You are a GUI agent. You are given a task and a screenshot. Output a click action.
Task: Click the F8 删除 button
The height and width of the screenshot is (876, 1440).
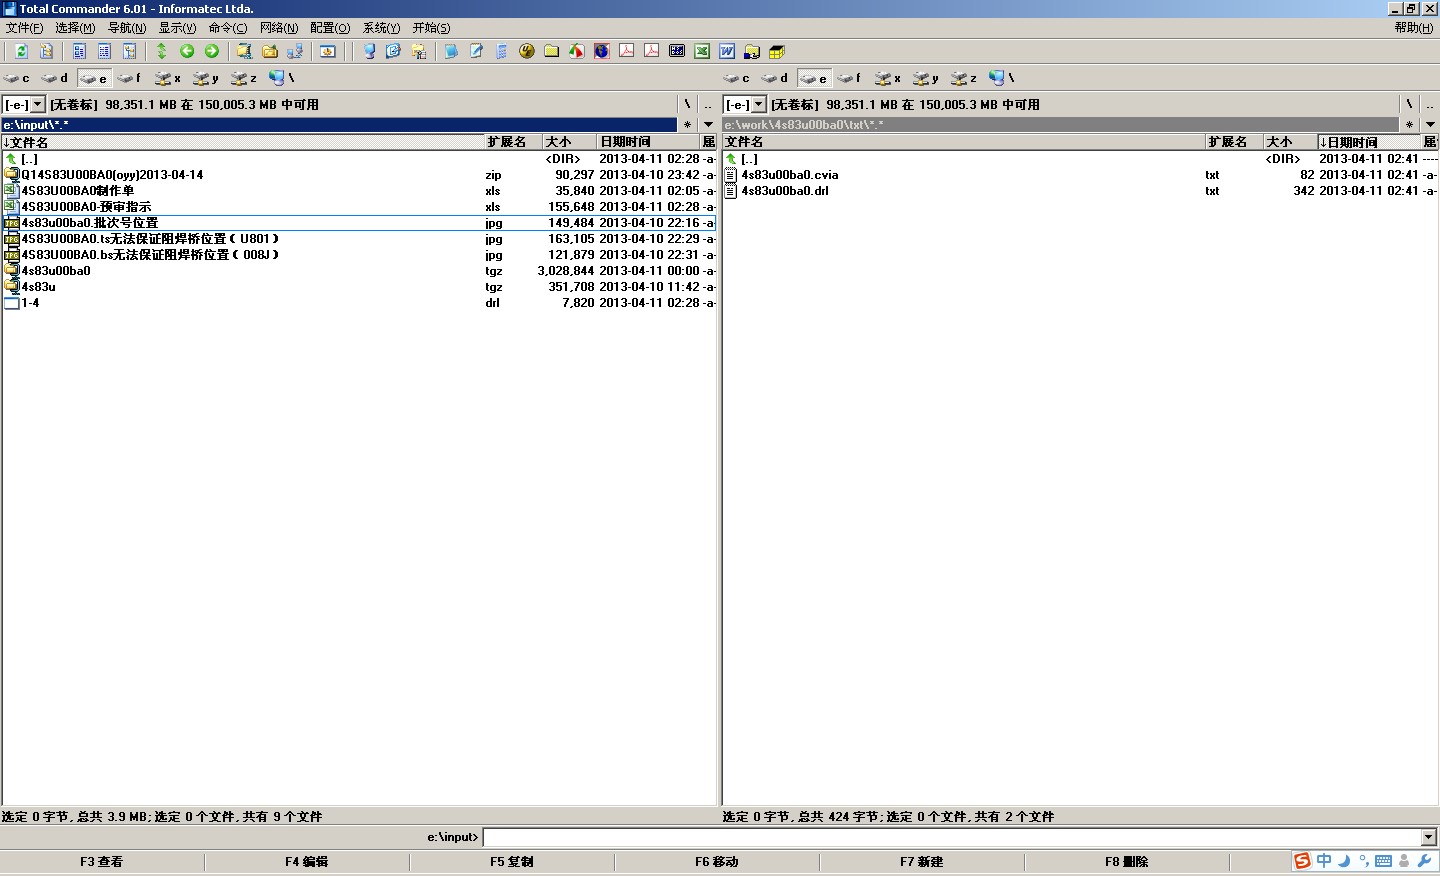point(1127,861)
